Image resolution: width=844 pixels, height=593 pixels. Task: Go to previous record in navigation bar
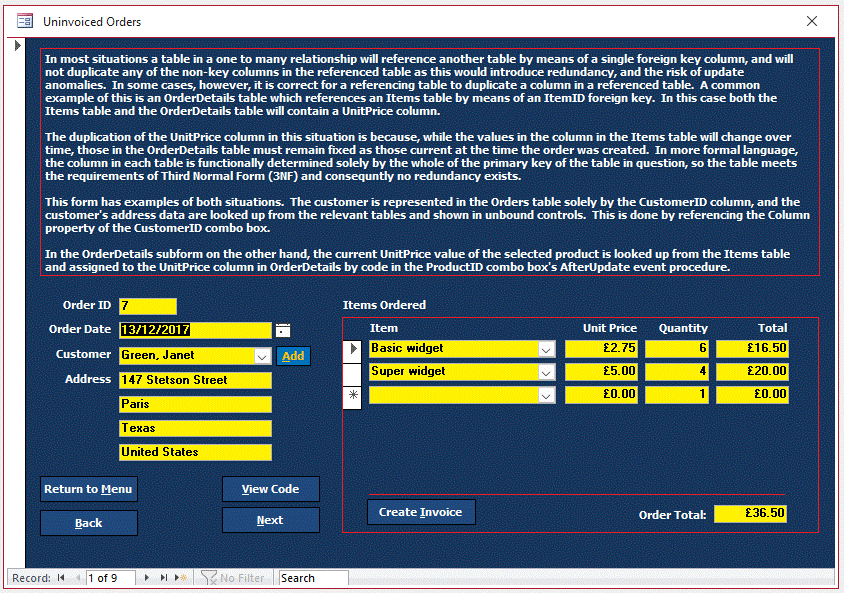[x=78, y=577]
